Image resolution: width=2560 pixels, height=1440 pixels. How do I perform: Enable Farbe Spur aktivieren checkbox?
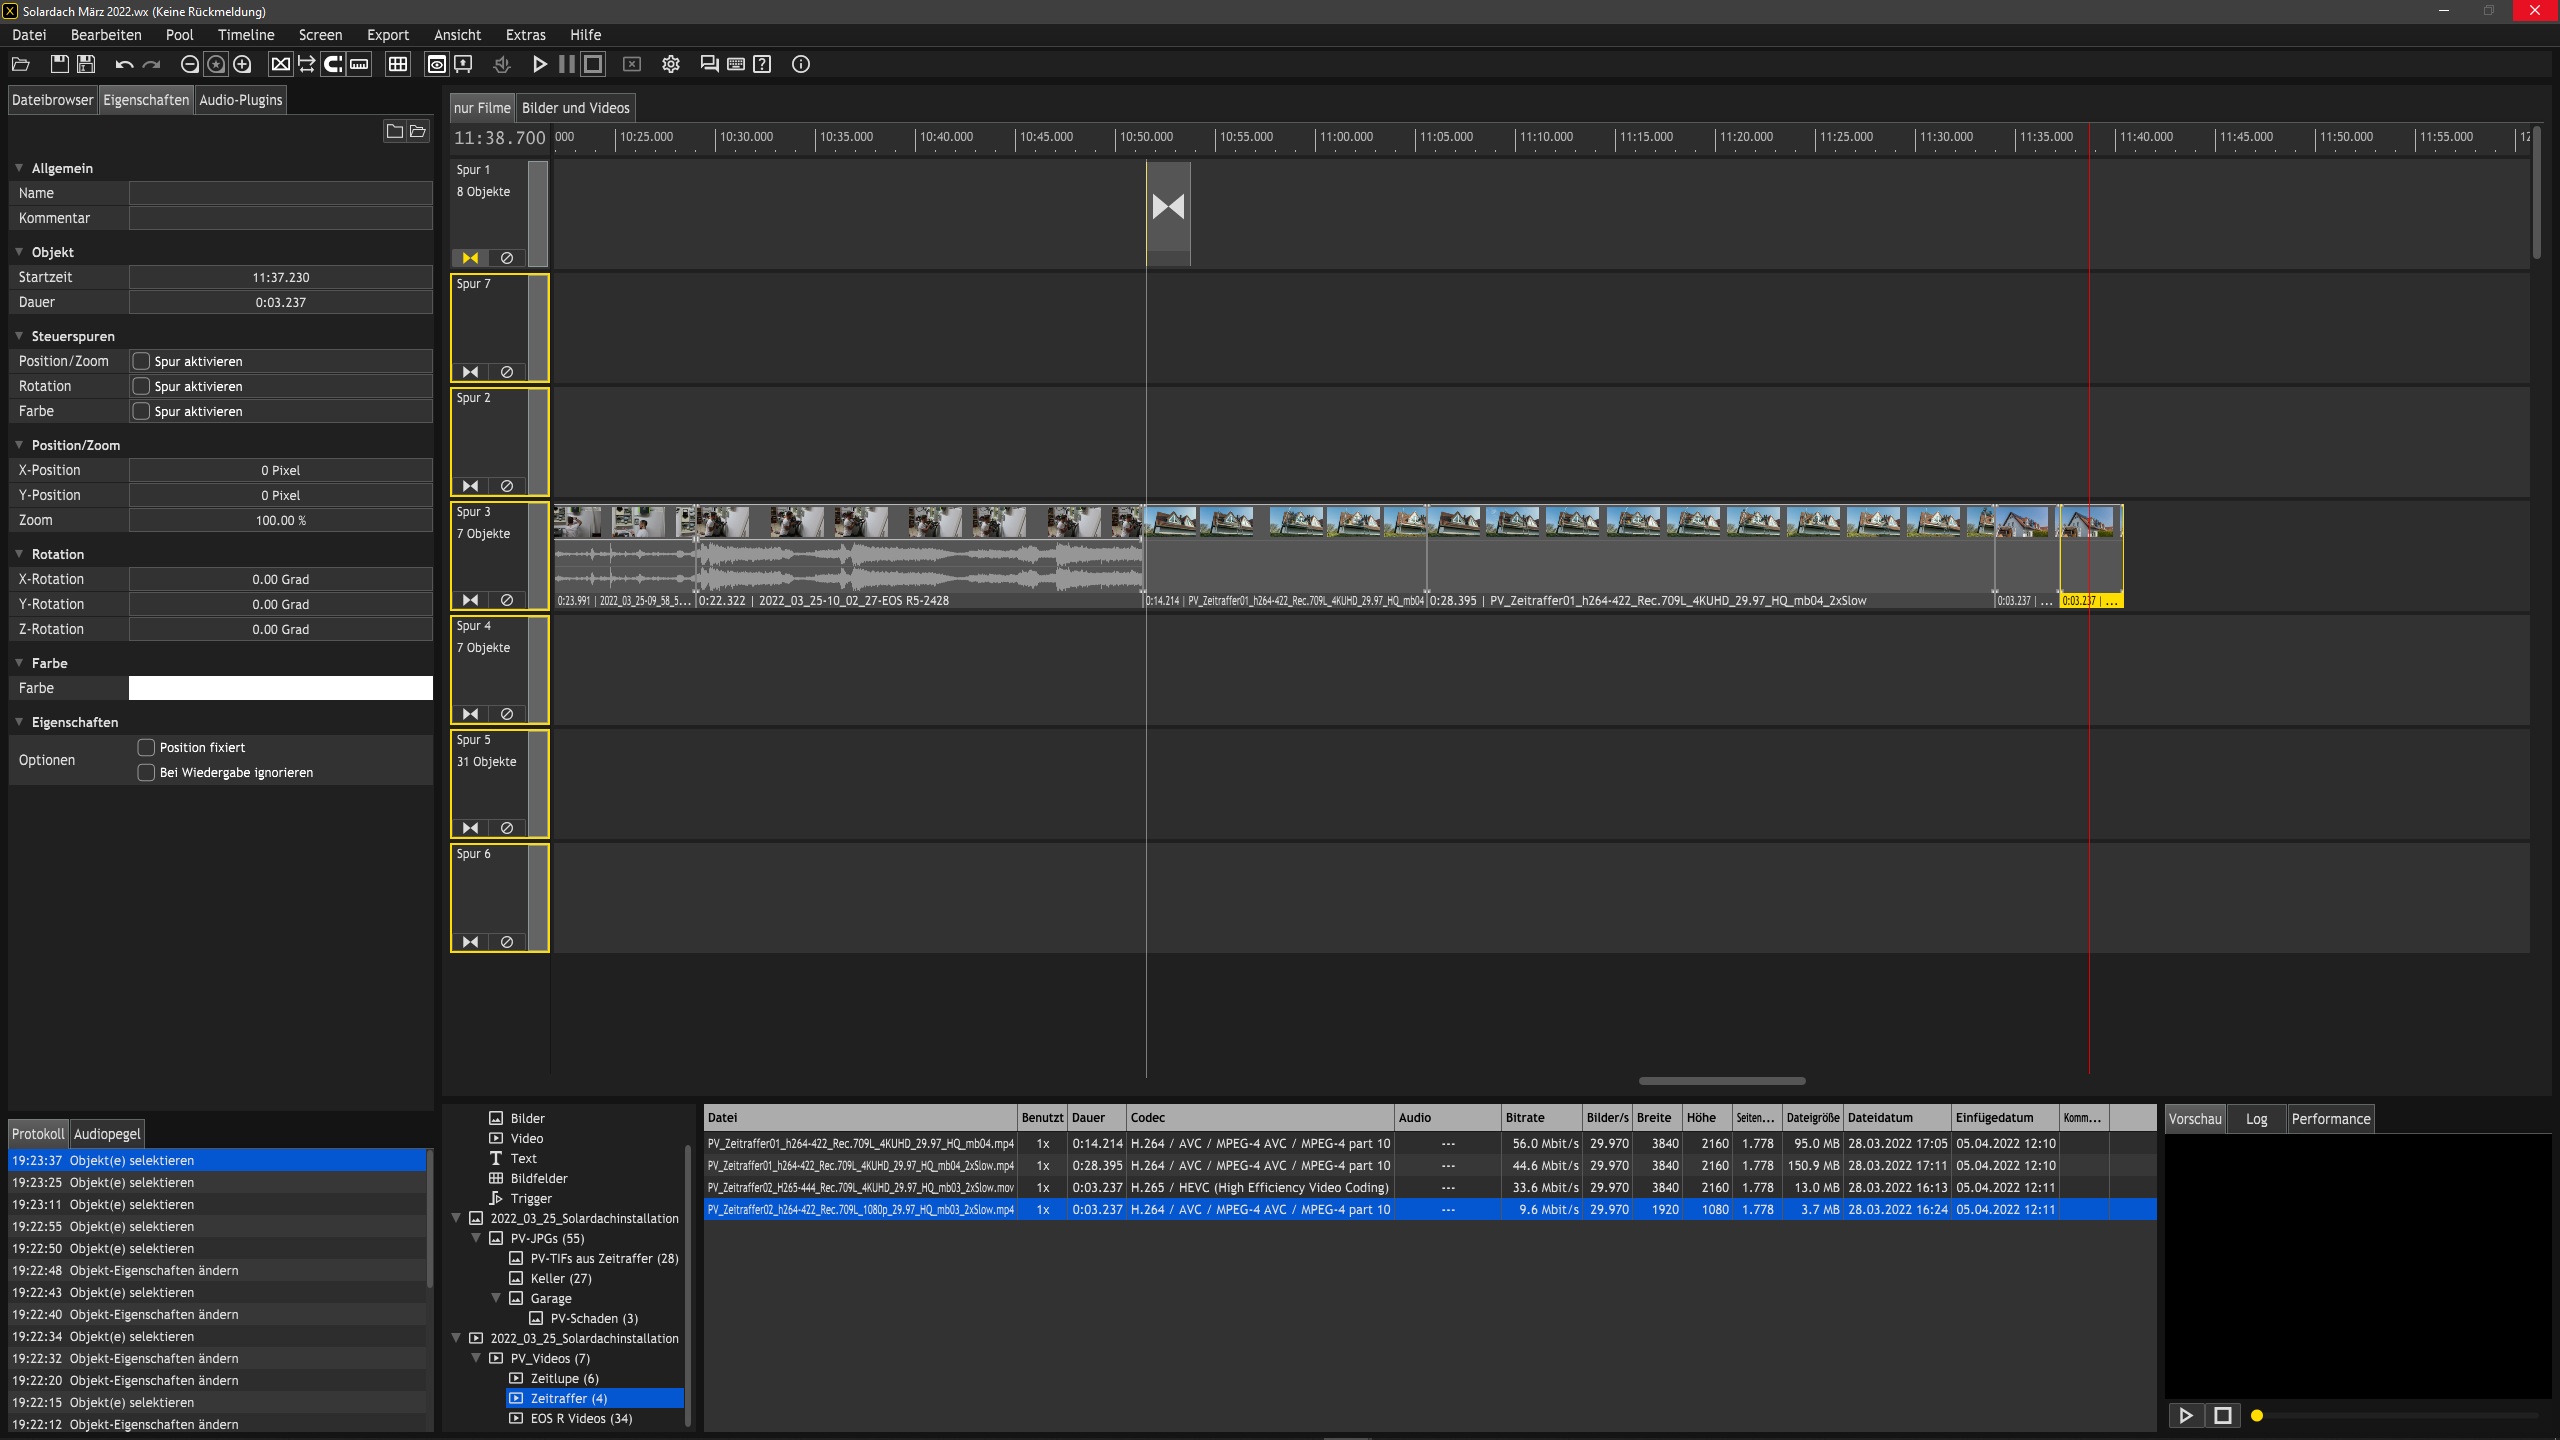point(142,411)
